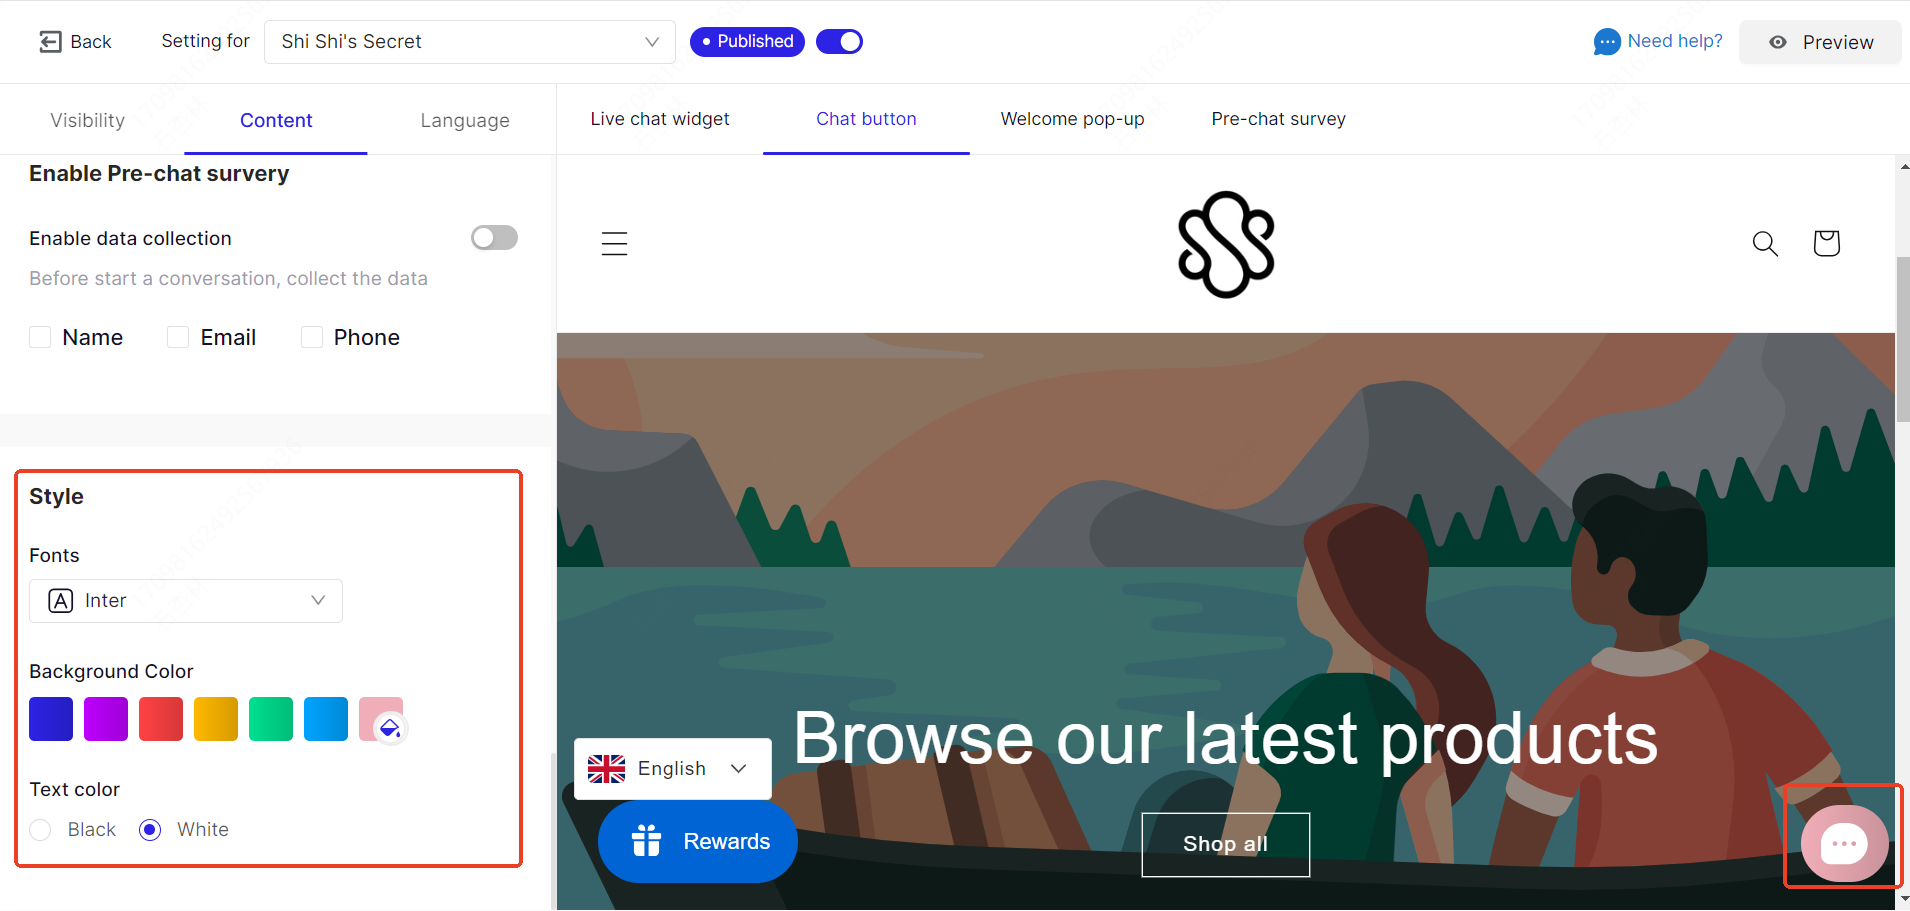This screenshot has width=1910, height=911.
Task: Open the Chat button tab
Action: [866, 119]
